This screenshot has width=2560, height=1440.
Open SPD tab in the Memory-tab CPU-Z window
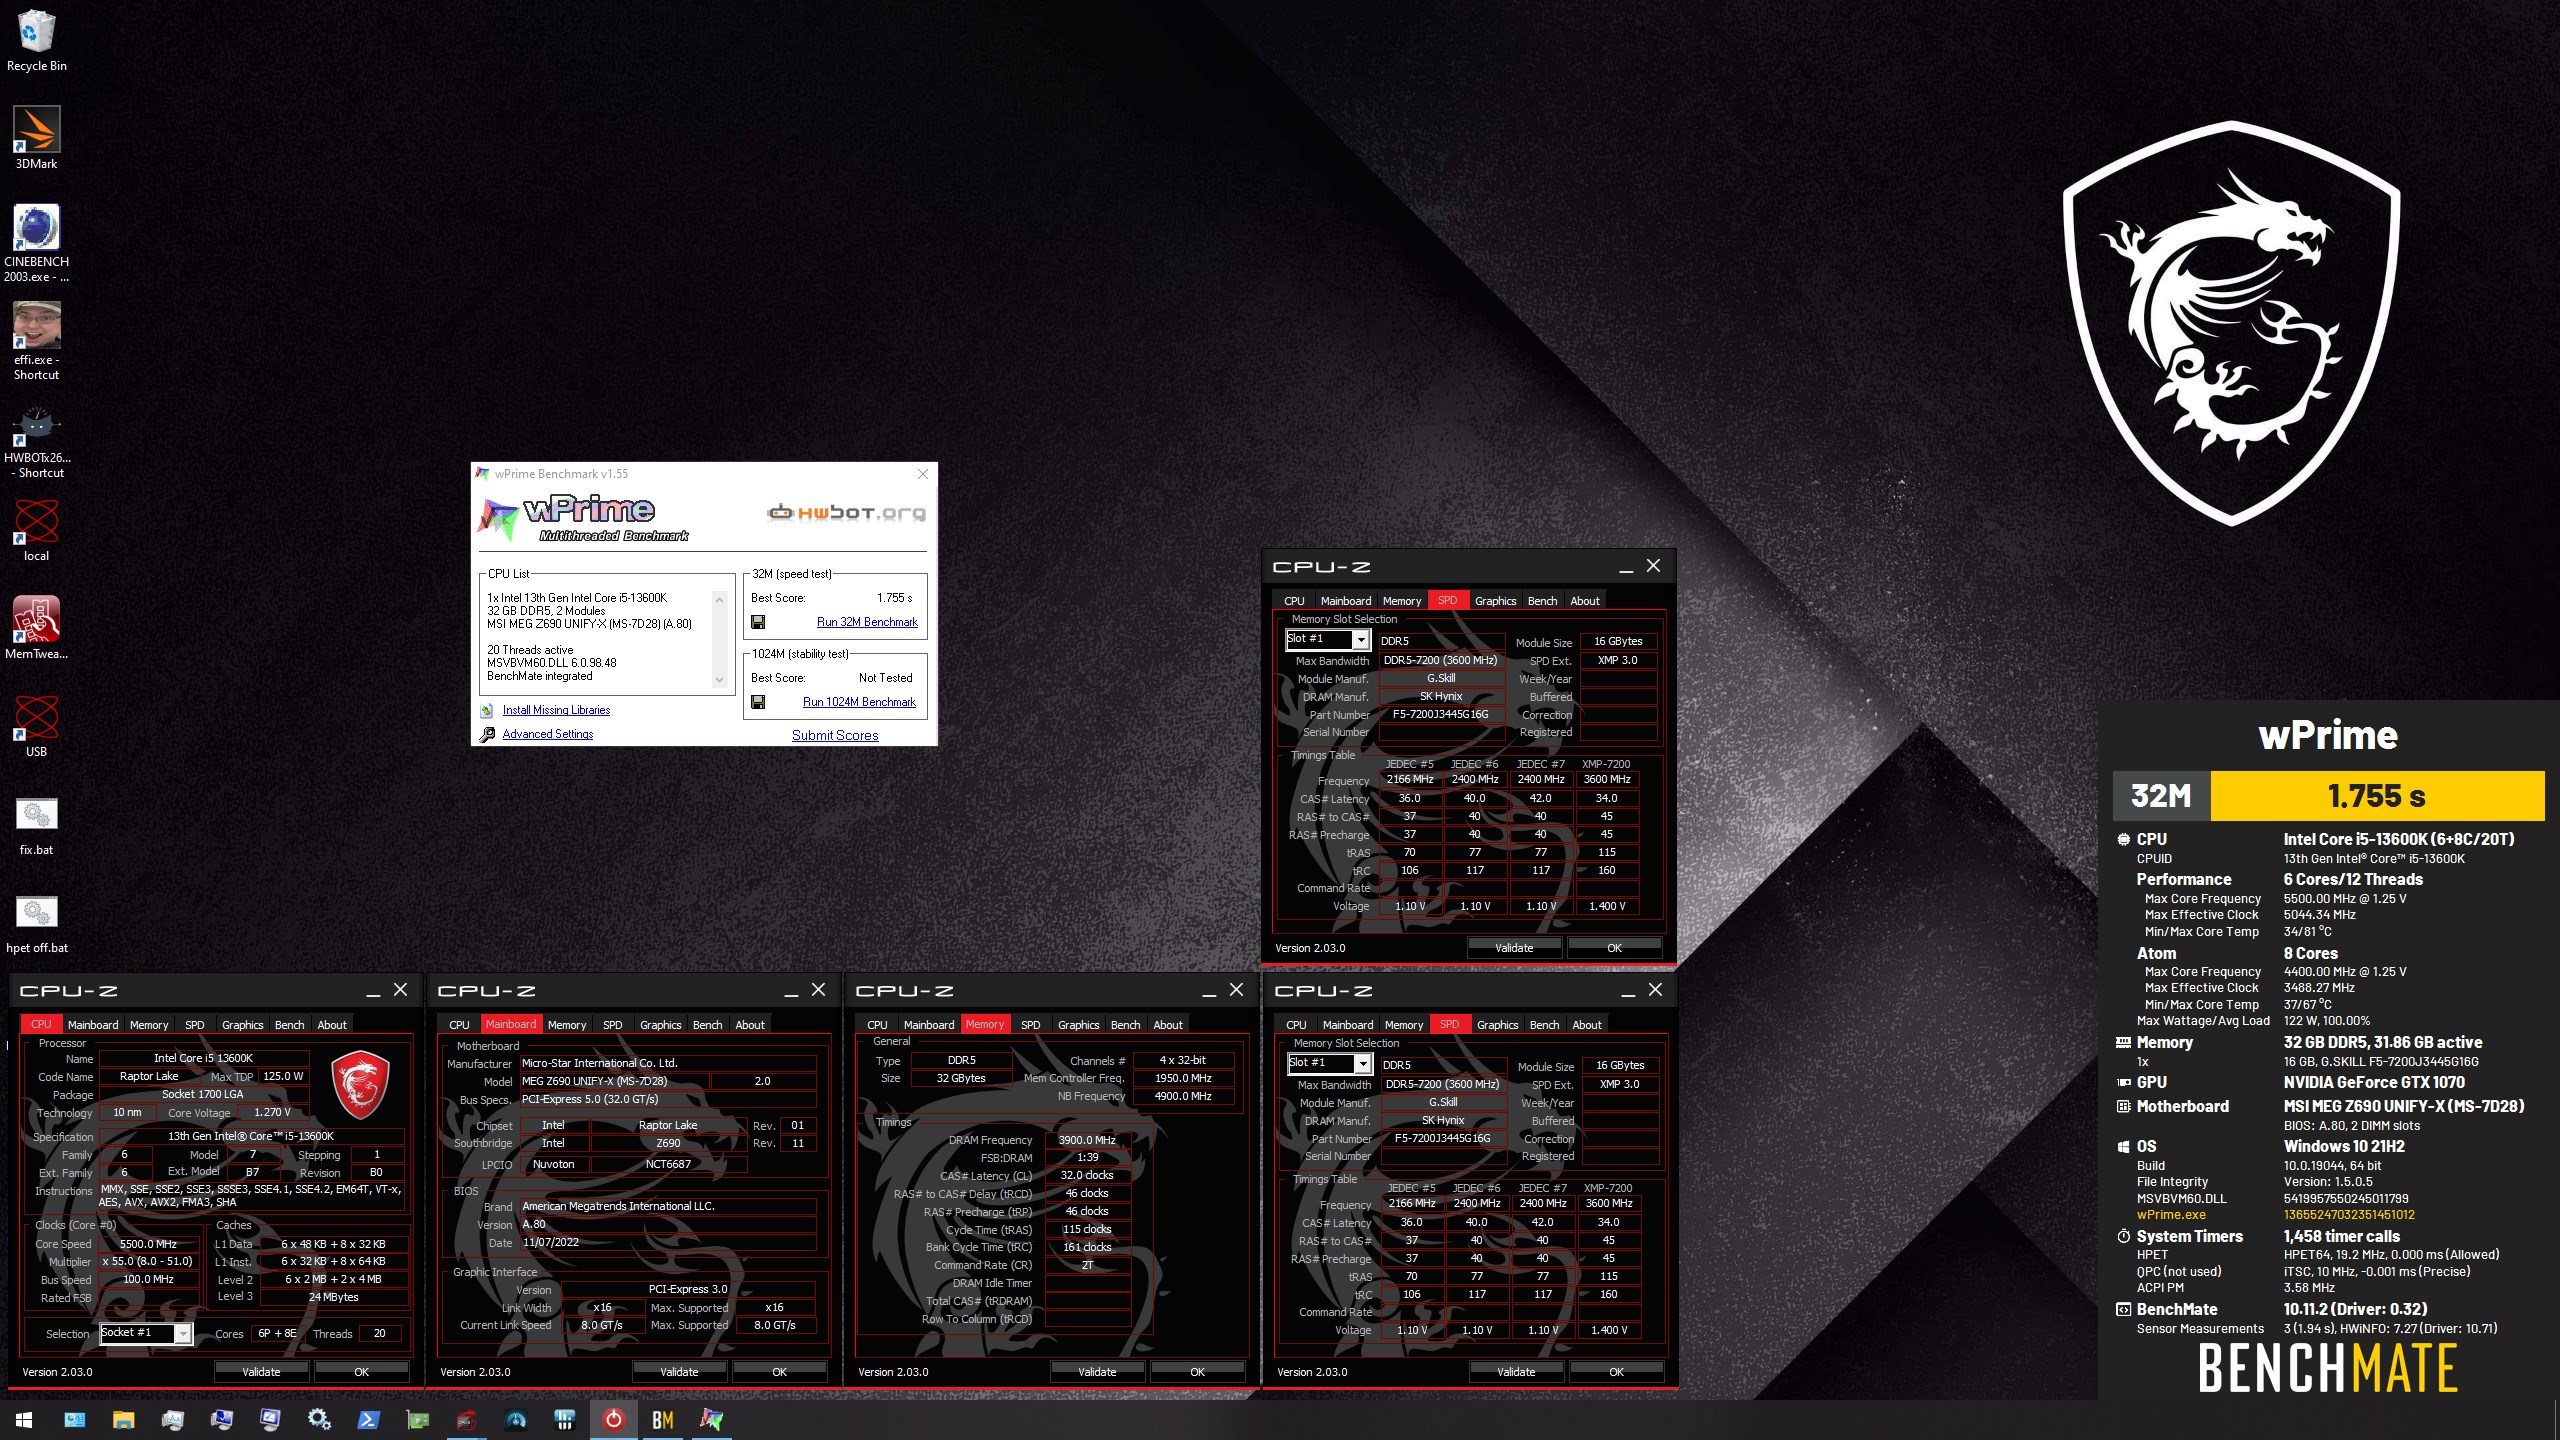pyautogui.click(x=1030, y=1025)
